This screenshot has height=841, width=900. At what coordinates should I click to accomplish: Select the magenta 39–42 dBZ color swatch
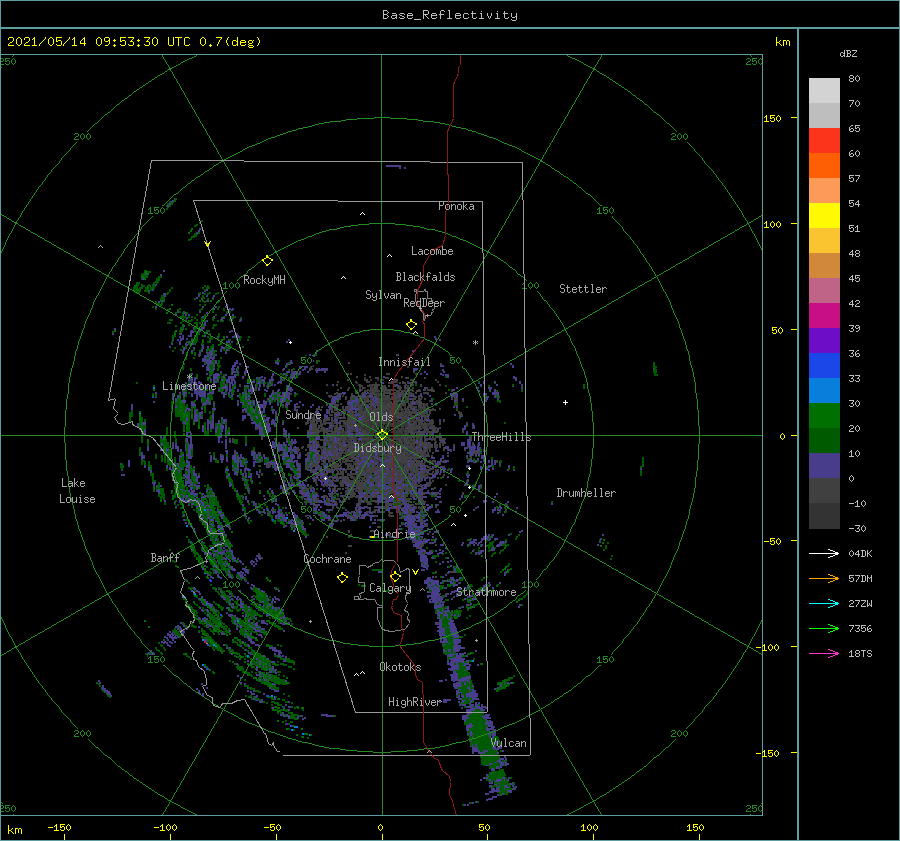tap(824, 315)
